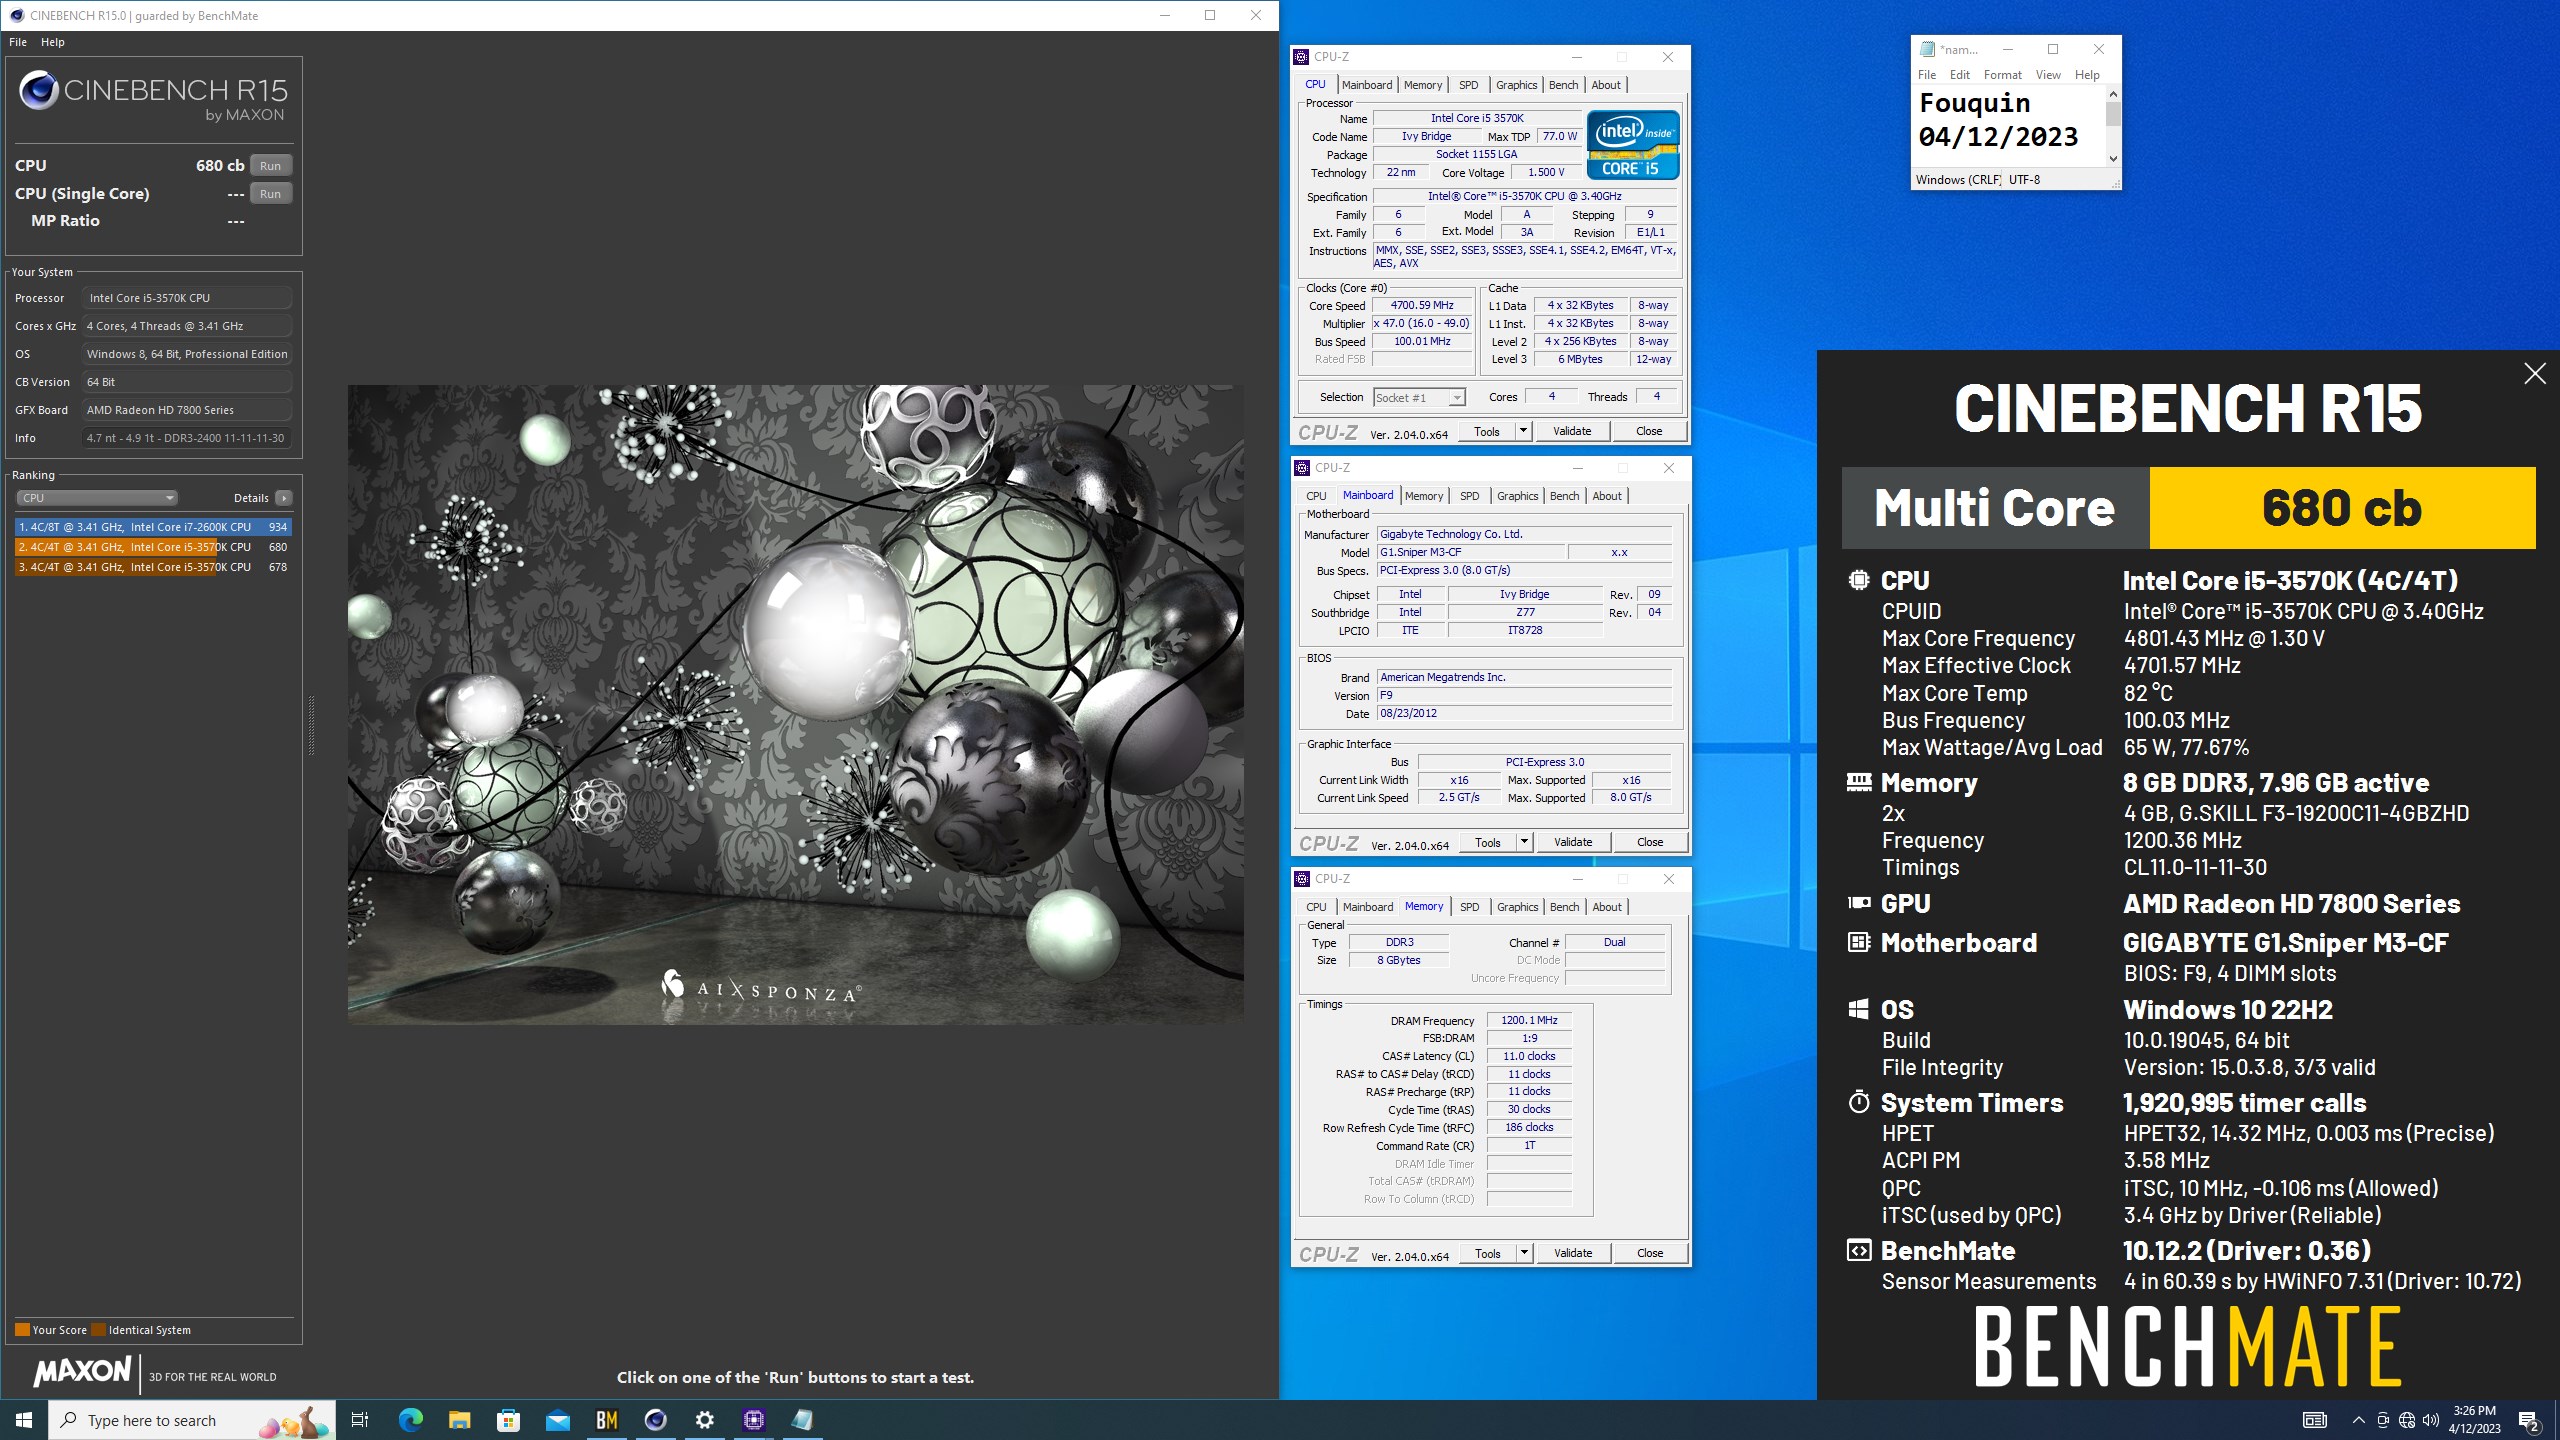Open News and interests in the taskbar
2560x1440 pixels.
coord(2314,1420)
